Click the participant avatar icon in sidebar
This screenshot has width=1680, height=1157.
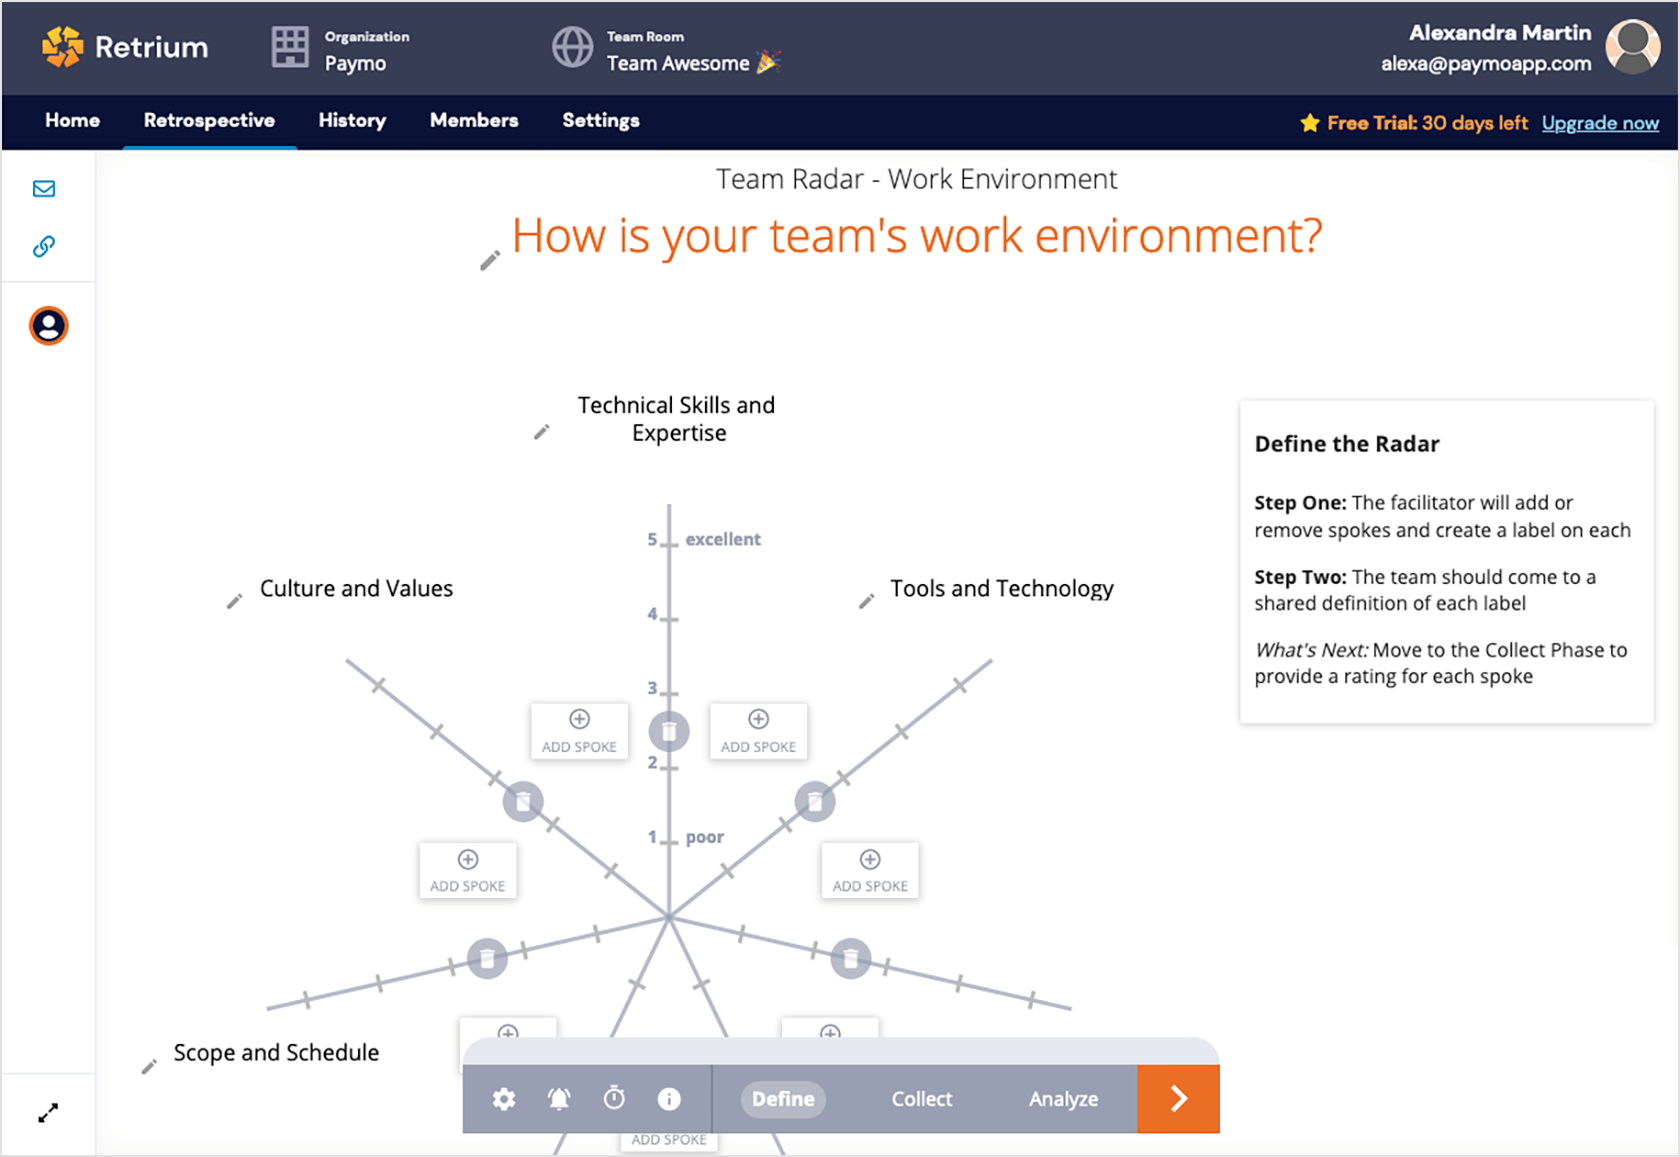pyautogui.click(x=48, y=325)
